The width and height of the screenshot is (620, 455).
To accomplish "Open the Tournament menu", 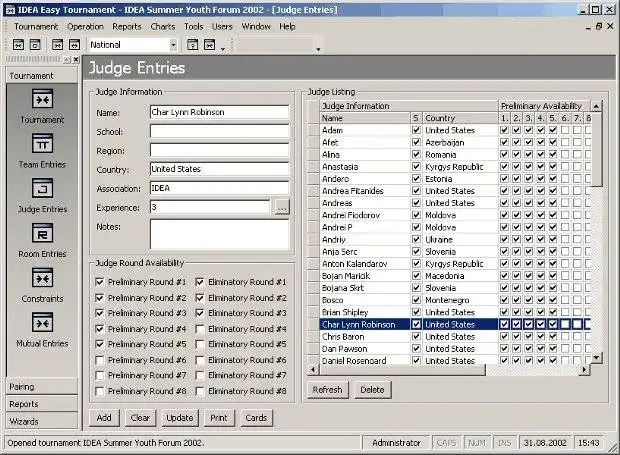I will click(x=36, y=26).
